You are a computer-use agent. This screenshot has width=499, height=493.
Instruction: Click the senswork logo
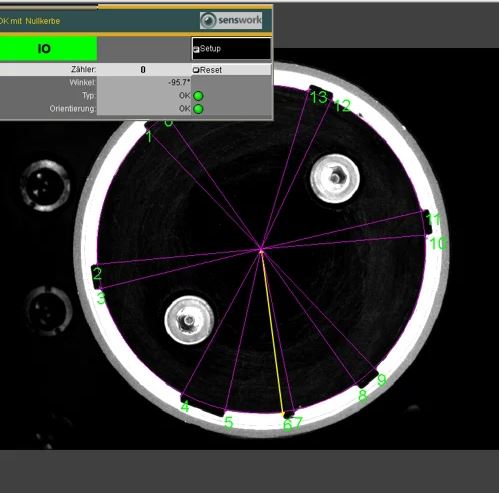[231, 20]
